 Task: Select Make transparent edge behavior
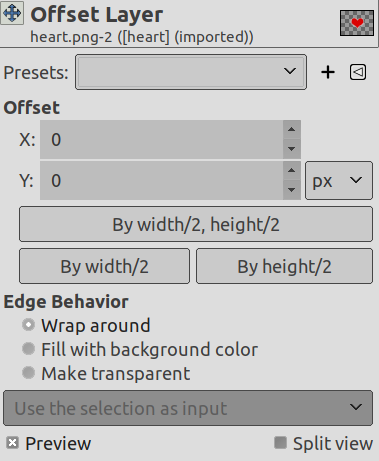(x=28, y=373)
